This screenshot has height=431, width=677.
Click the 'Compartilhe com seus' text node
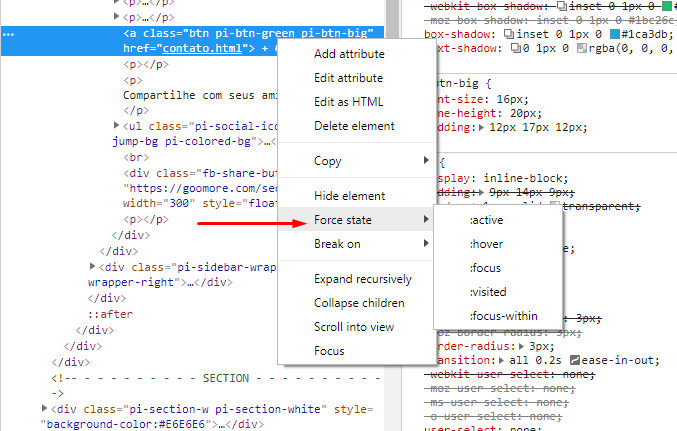[200, 95]
